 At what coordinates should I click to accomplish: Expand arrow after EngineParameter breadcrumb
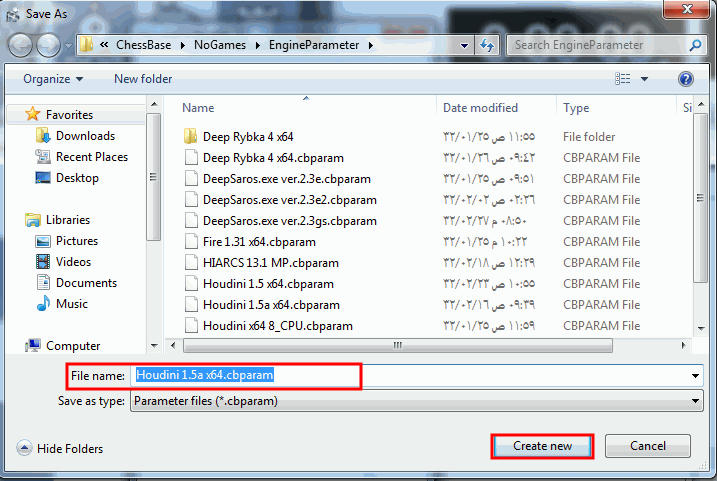tap(371, 45)
